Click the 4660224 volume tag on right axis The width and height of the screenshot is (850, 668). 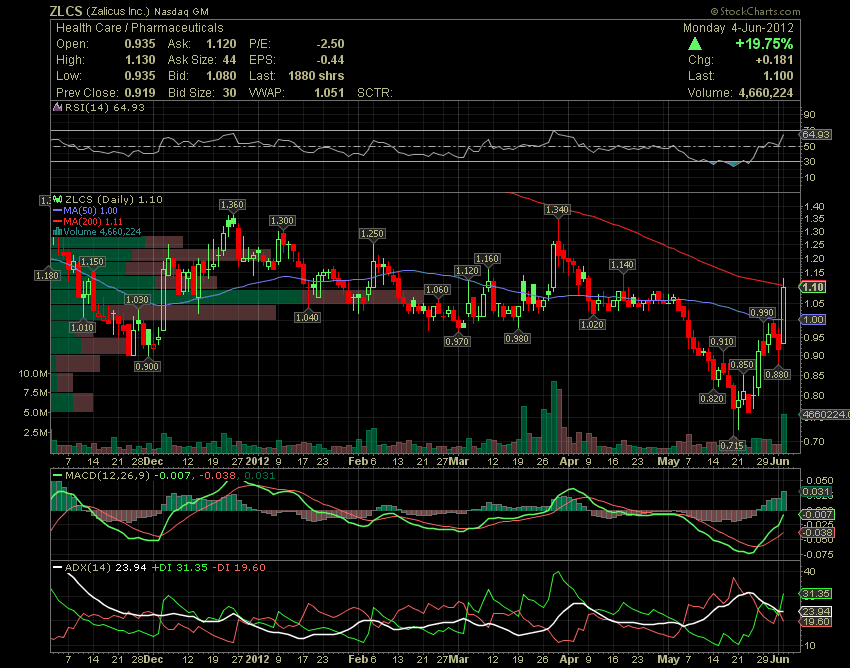click(825, 414)
